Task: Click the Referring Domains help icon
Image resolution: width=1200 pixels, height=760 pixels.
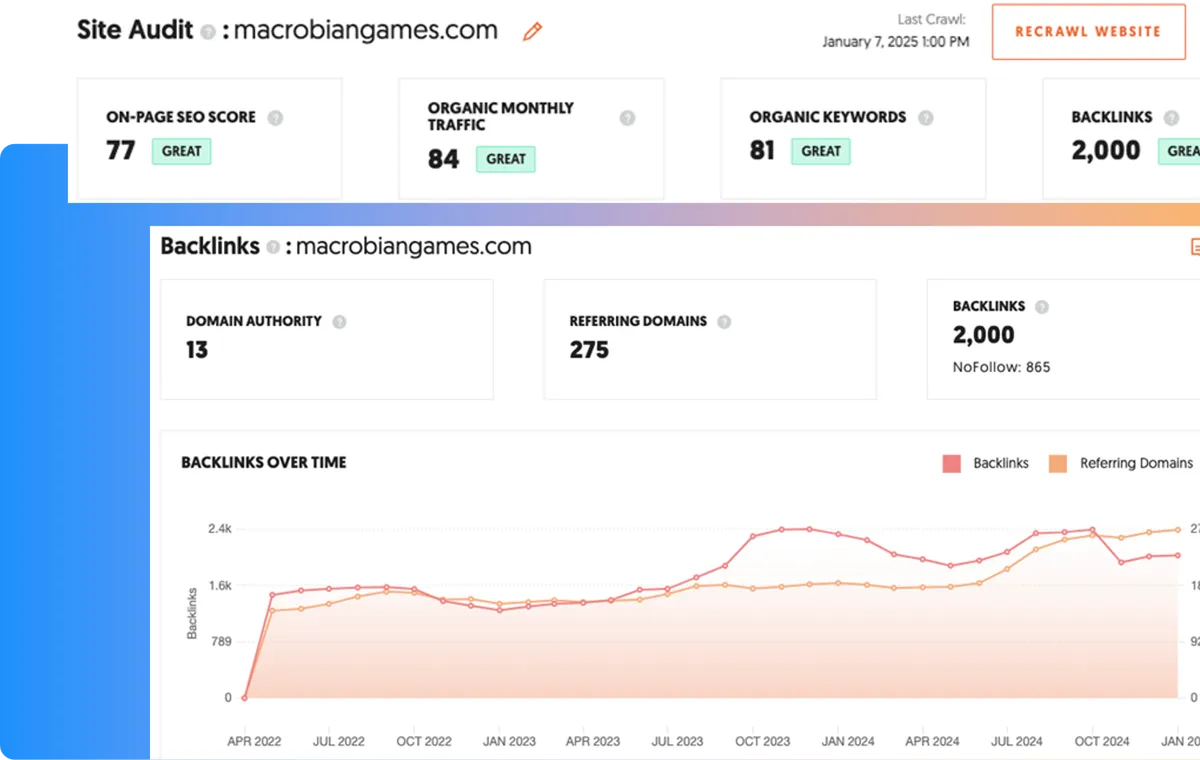Action: [x=724, y=322]
